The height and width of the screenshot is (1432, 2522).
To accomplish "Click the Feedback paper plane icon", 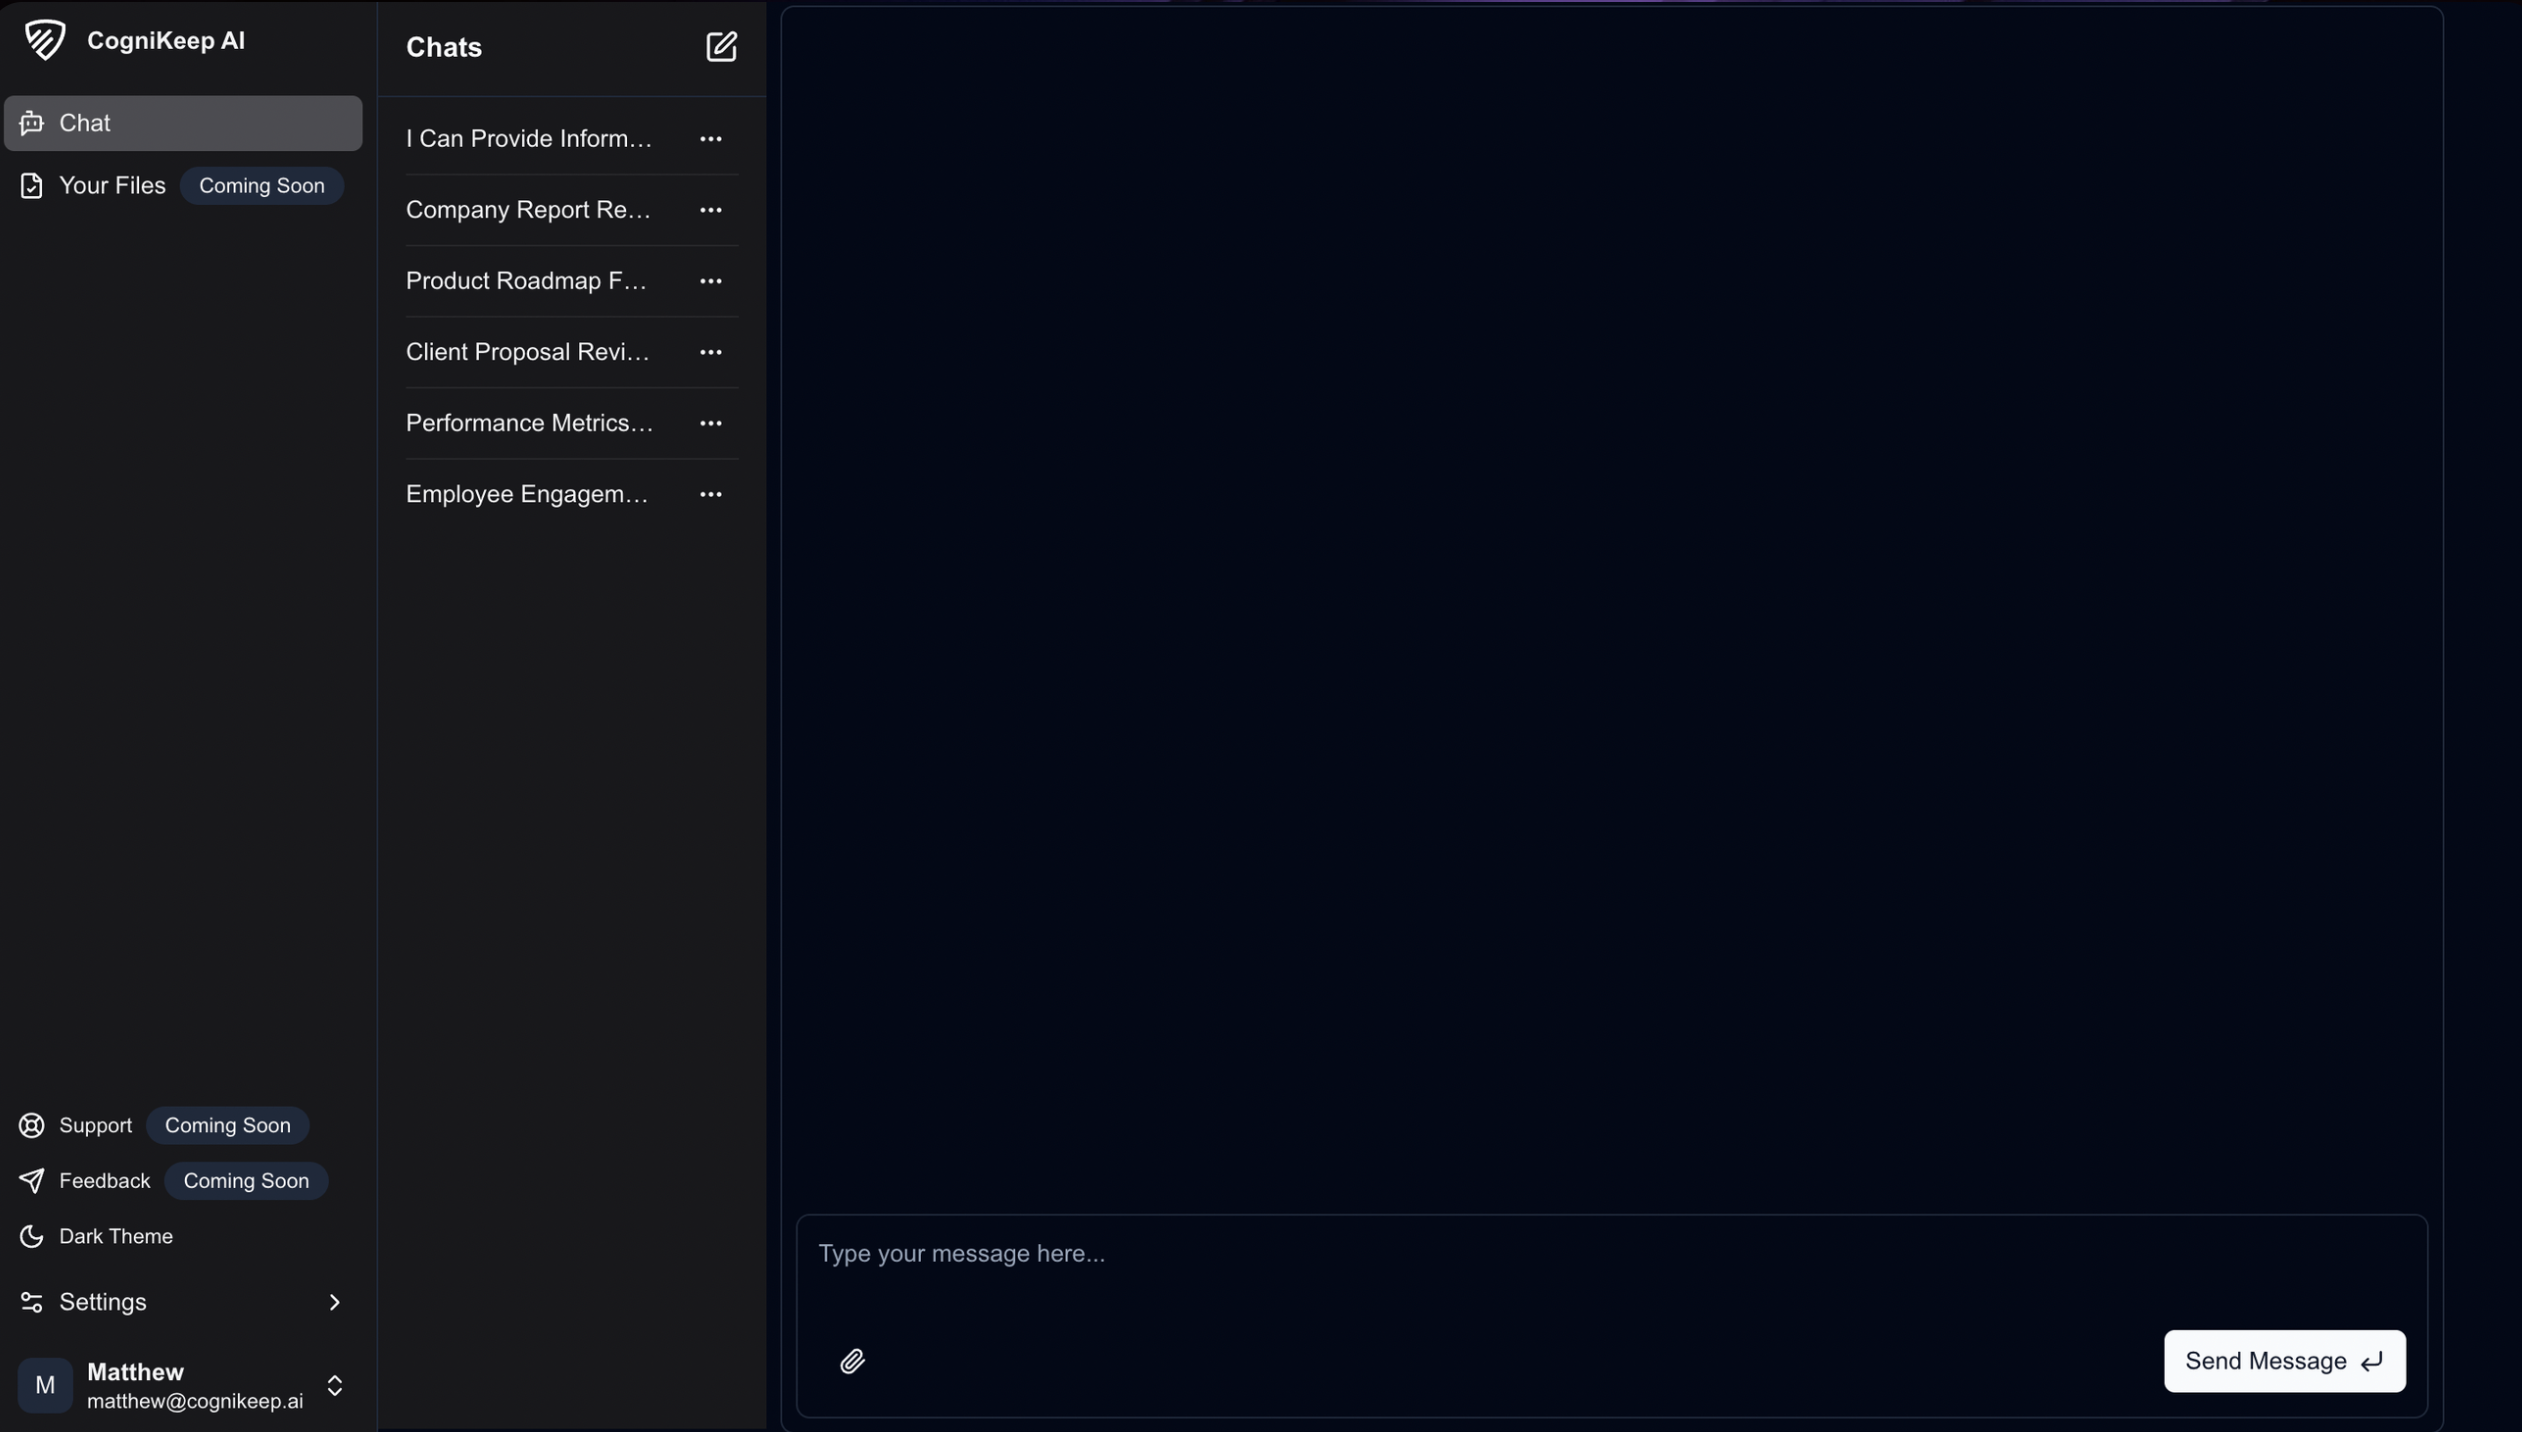I will coord(31,1180).
